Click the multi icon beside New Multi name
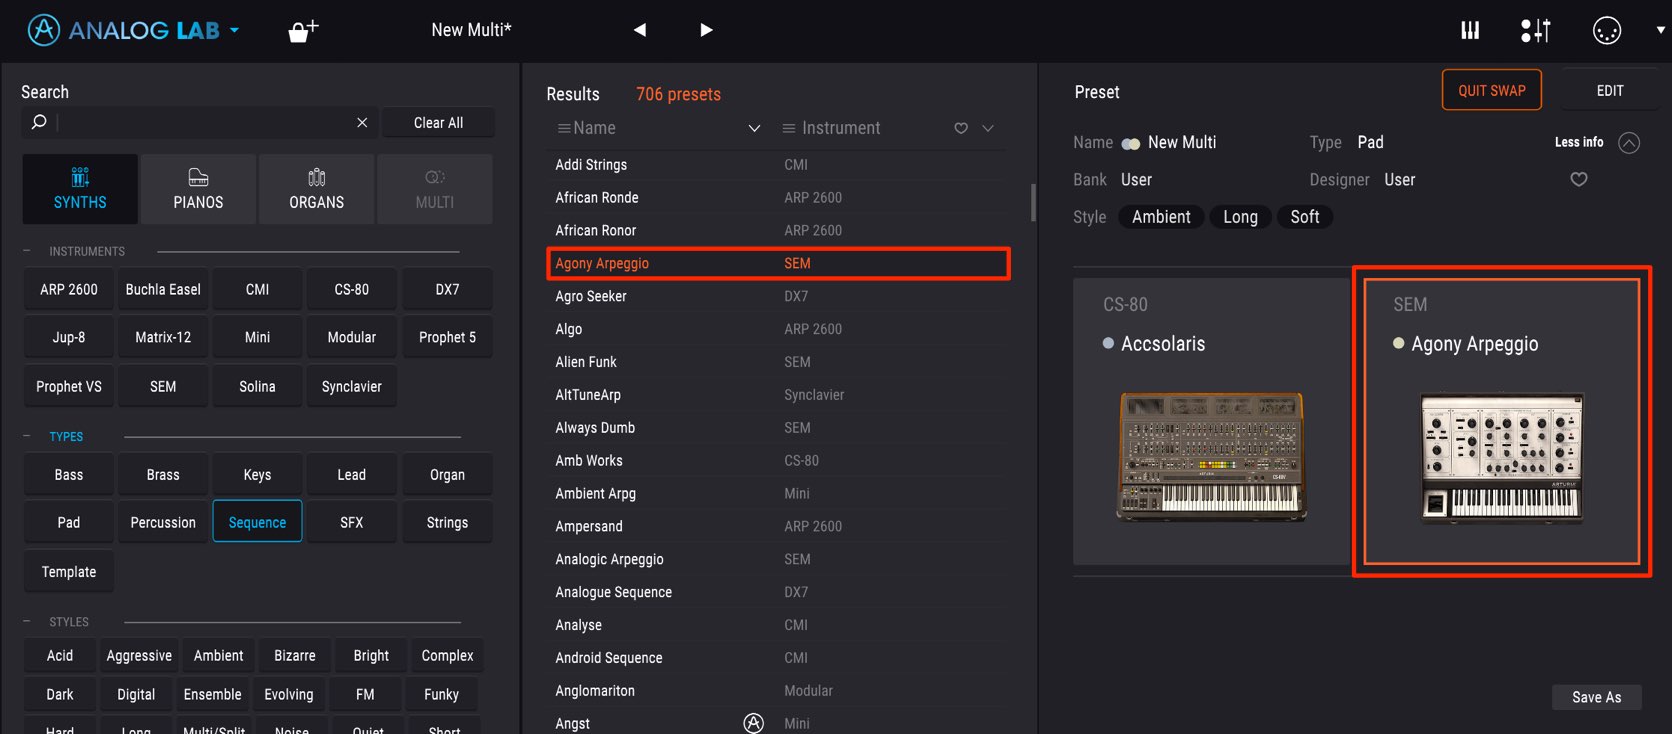 tap(1131, 143)
